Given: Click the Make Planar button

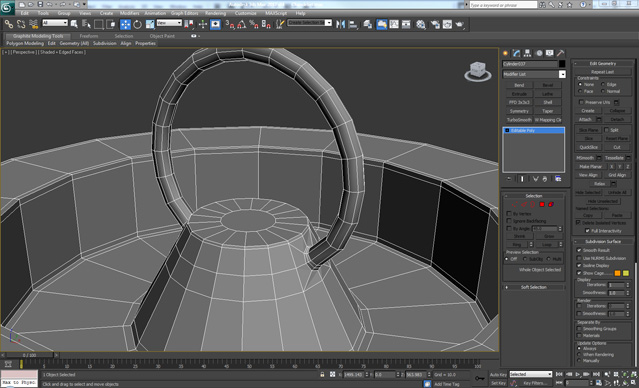Looking at the screenshot, I should [x=591, y=166].
